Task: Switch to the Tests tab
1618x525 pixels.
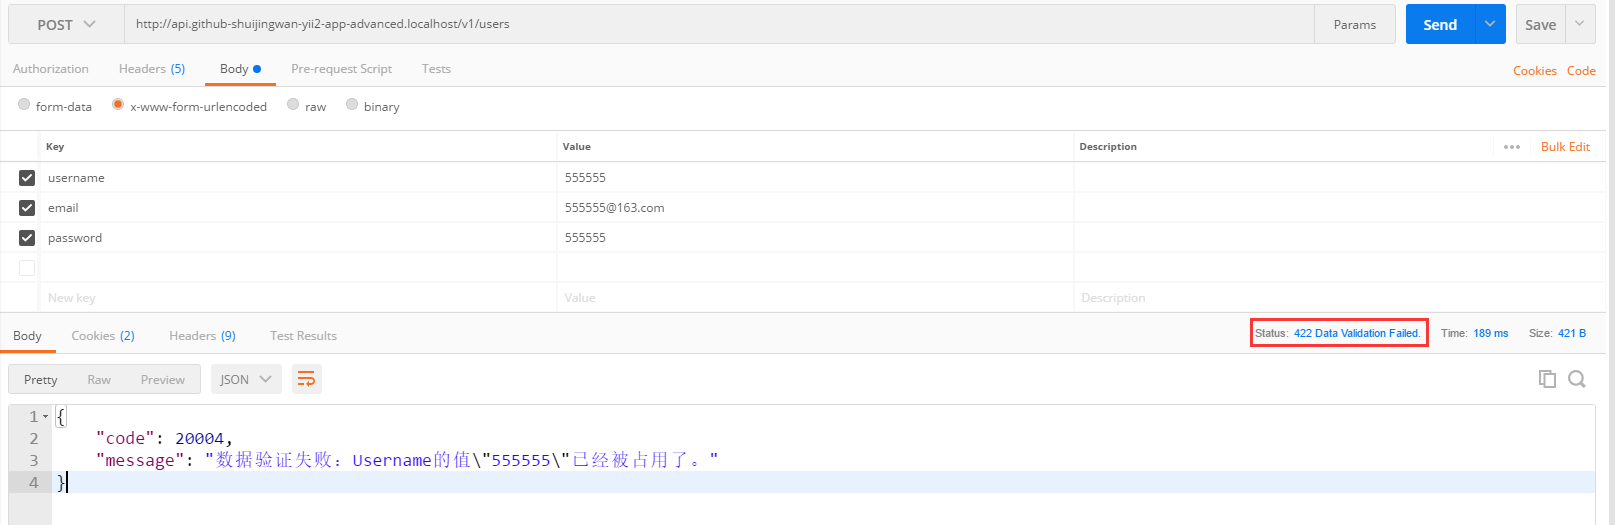Action: (436, 69)
